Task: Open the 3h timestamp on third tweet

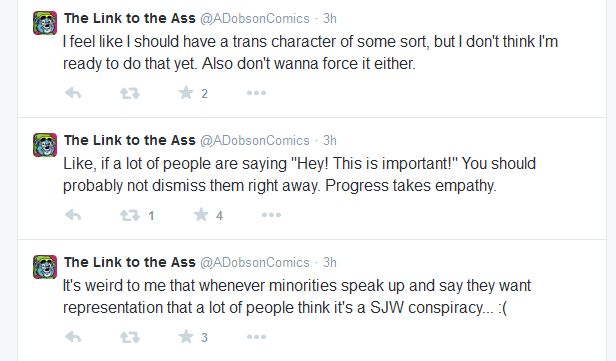Action: click(x=330, y=262)
